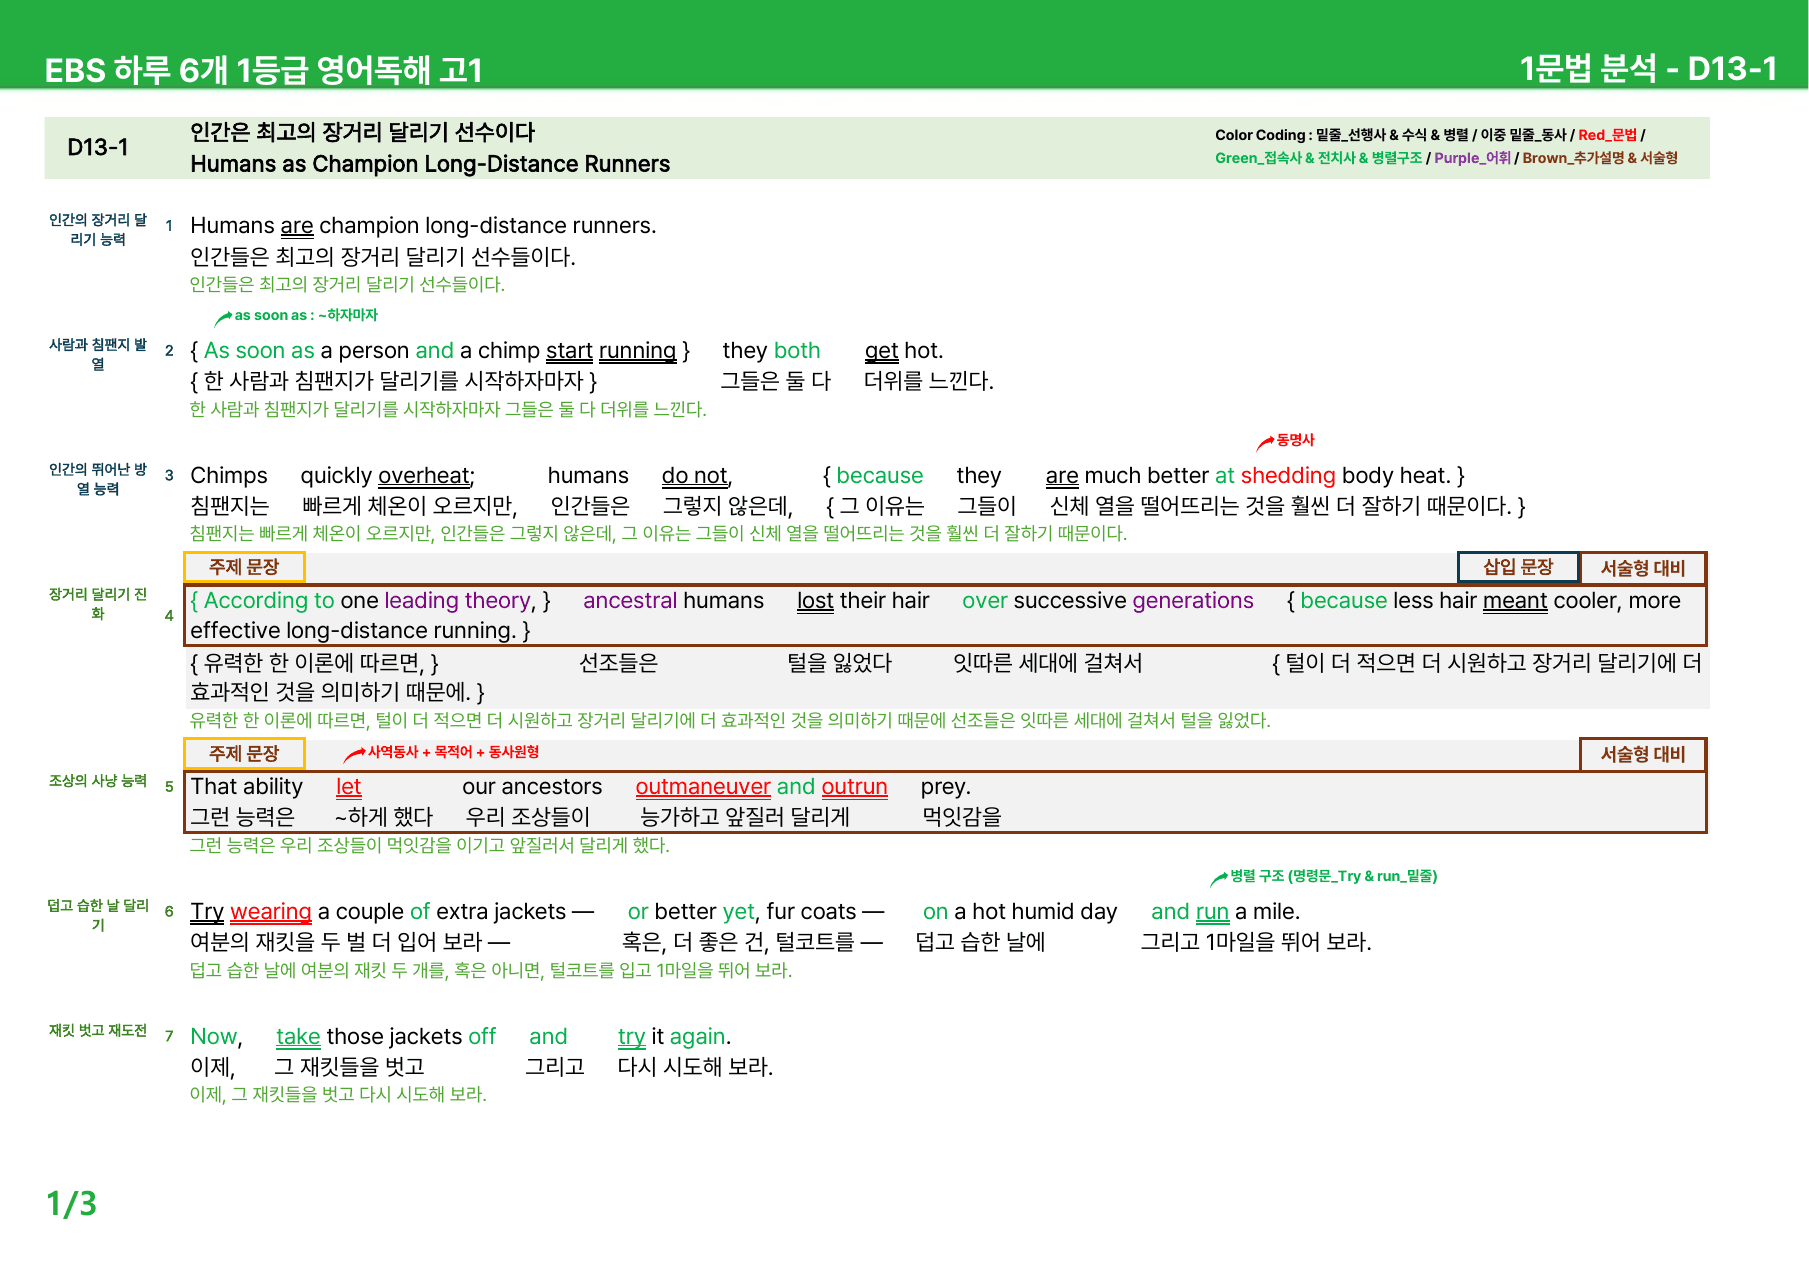Click the underlined 'Try' in sentence 6
The width and height of the screenshot is (1809, 1279).
coord(207,912)
